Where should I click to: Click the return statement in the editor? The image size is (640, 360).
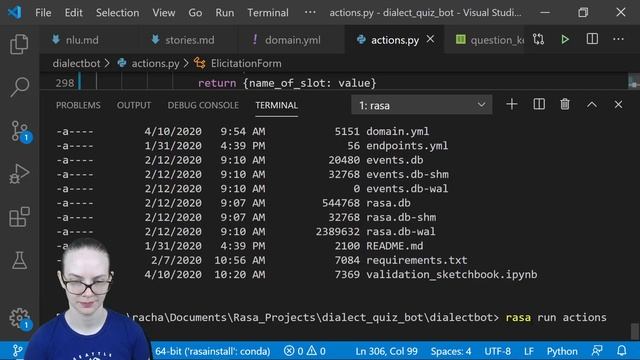287,83
